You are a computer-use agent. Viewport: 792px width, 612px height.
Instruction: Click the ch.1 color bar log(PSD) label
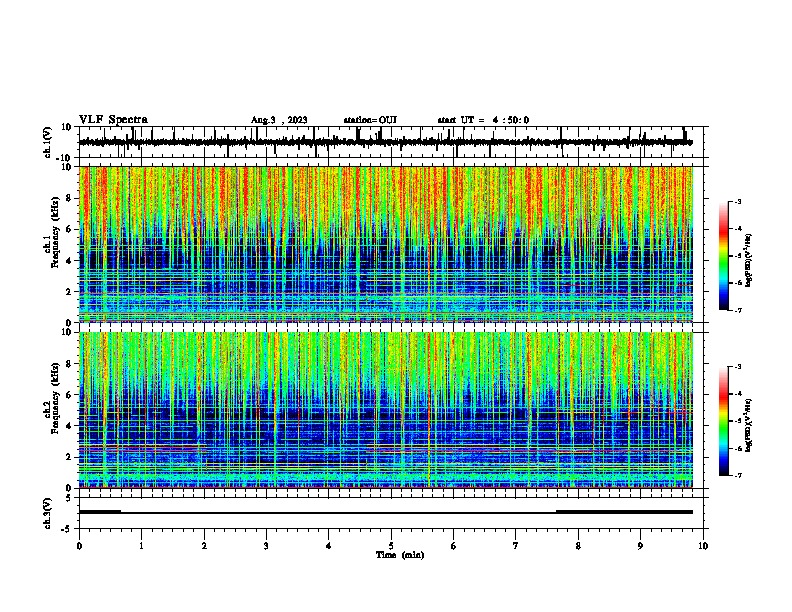coord(748,261)
